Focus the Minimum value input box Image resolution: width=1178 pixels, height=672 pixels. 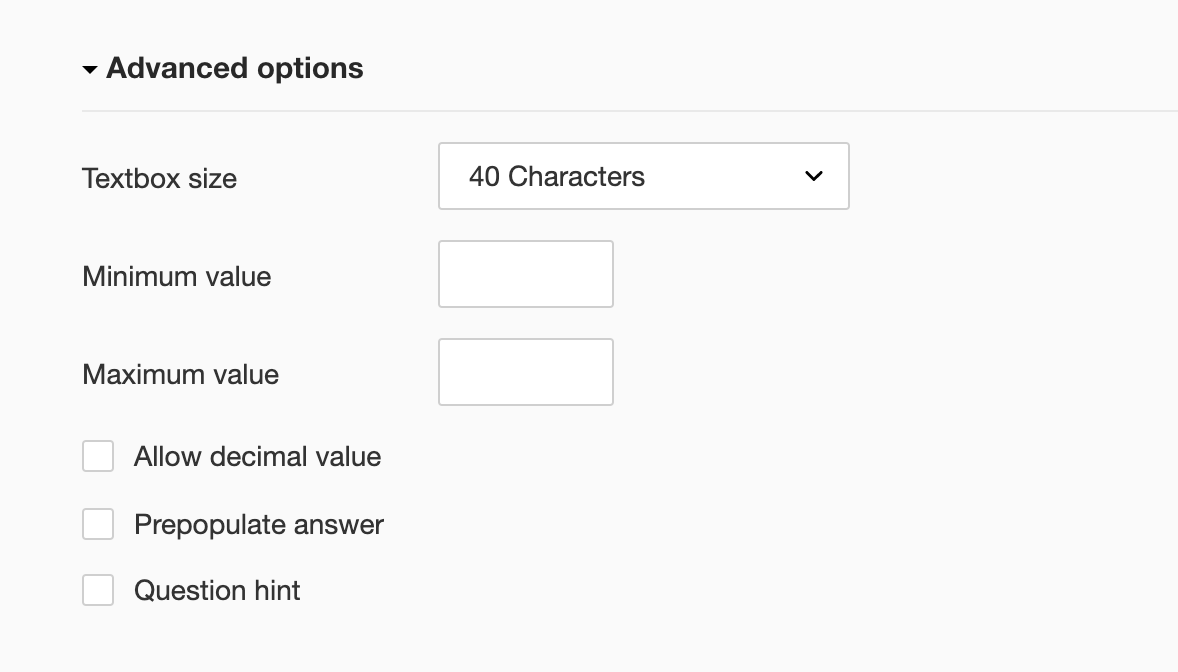click(x=525, y=274)
